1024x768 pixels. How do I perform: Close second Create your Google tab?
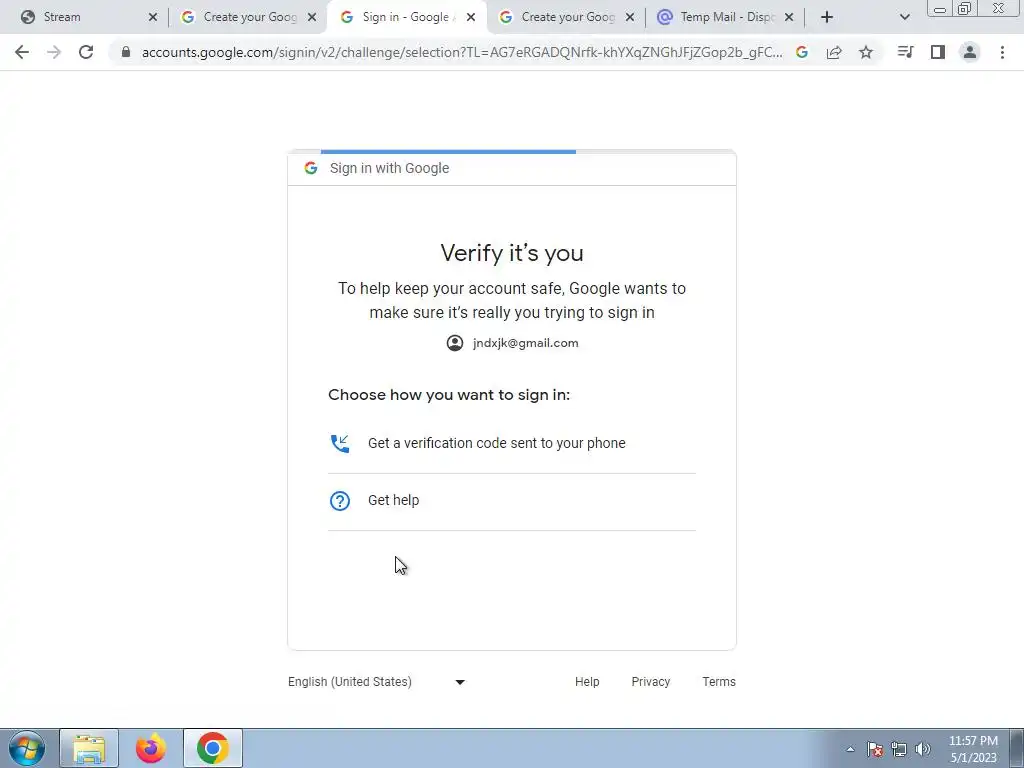coord(630,17)
